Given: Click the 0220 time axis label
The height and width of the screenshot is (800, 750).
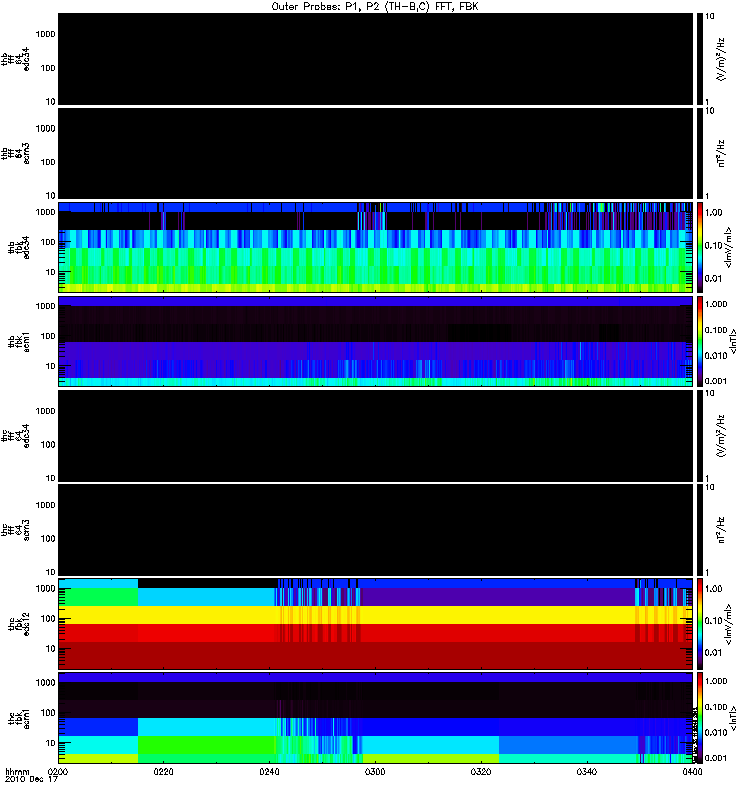Looking at the screenshot, I should (x=163, y=771).
